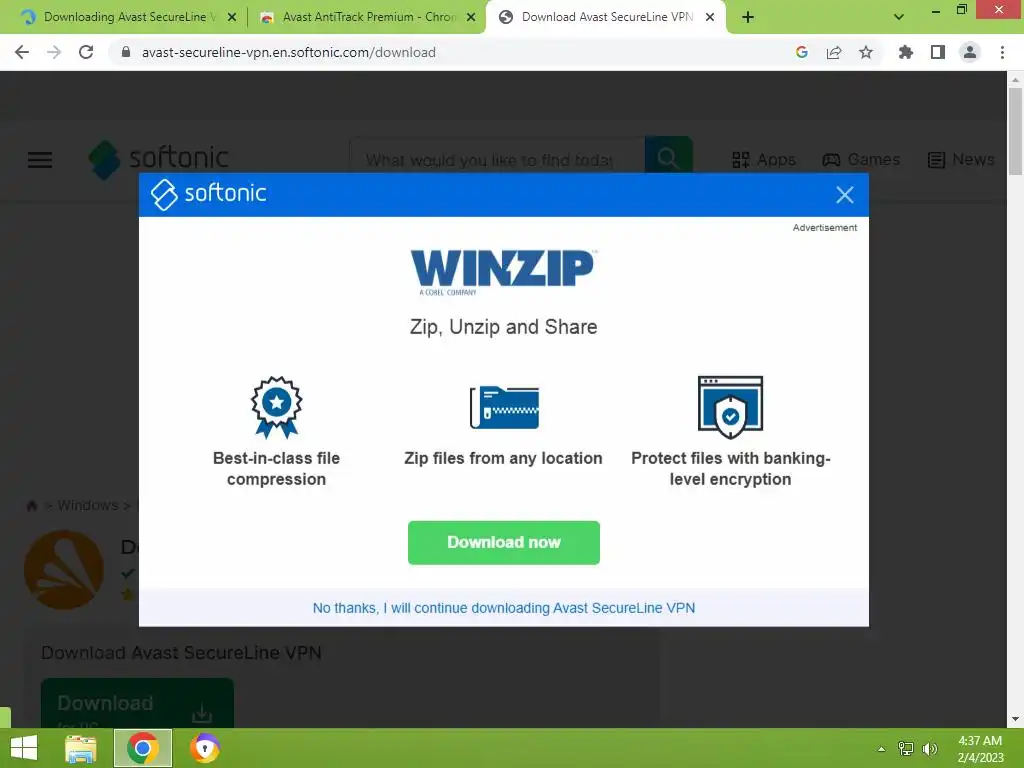
Task: Click the Google icon in address bar
Action: [802, 52]
